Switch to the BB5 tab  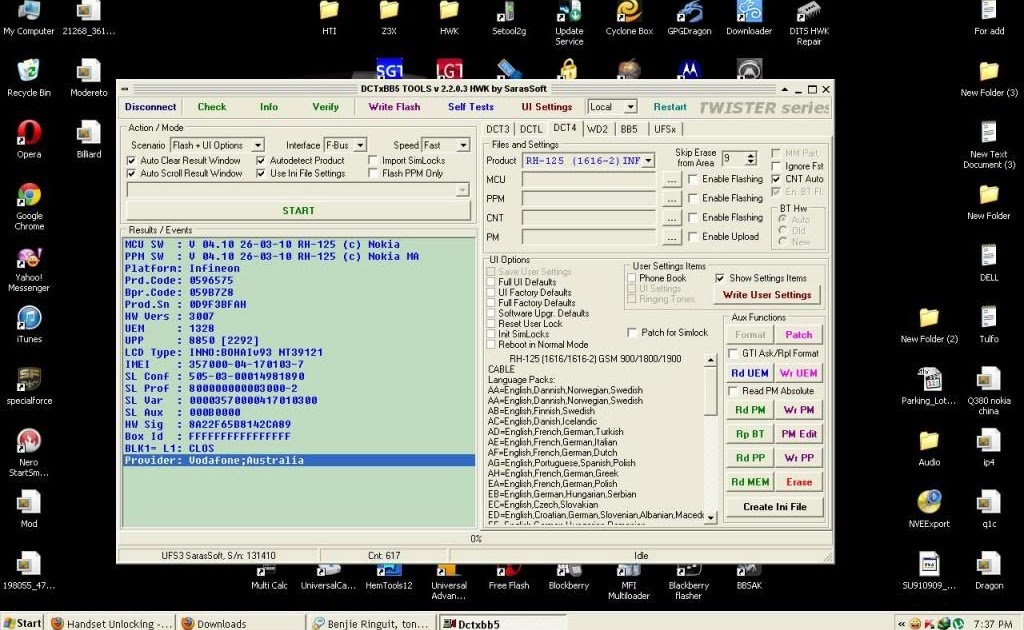click(629, 129)
